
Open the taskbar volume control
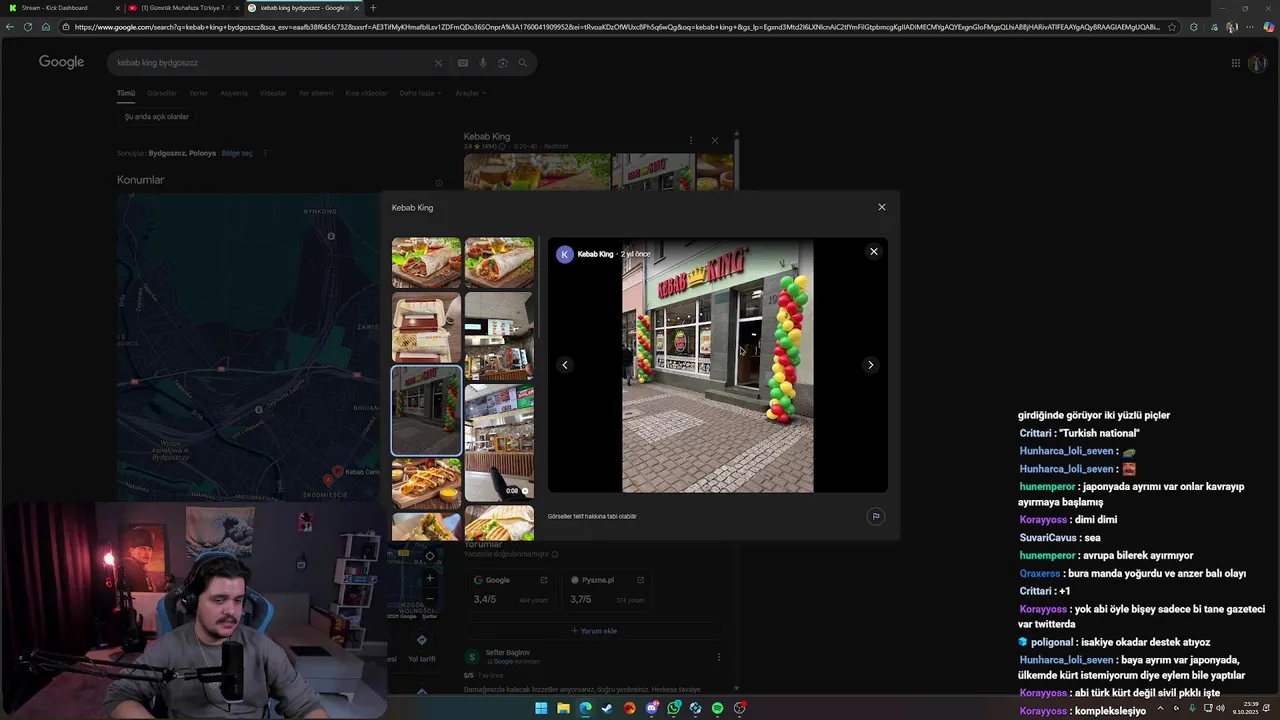[1220, 708]
